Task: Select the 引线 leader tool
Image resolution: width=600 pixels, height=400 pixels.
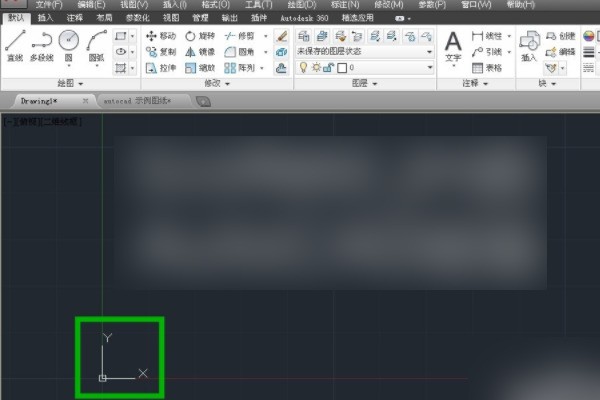Action: point(487,52)
